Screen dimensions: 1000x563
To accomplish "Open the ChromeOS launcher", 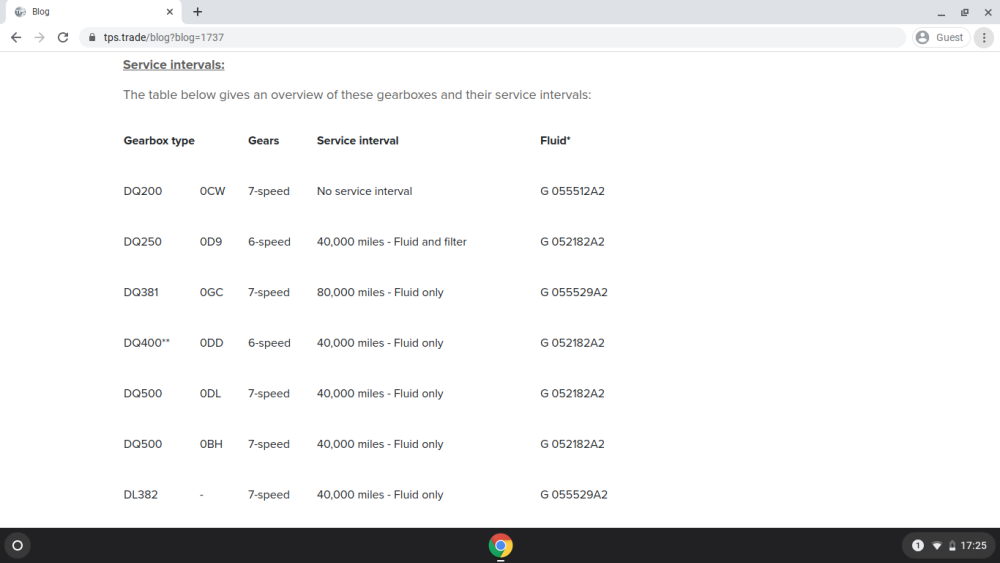I will coord(17,545).
